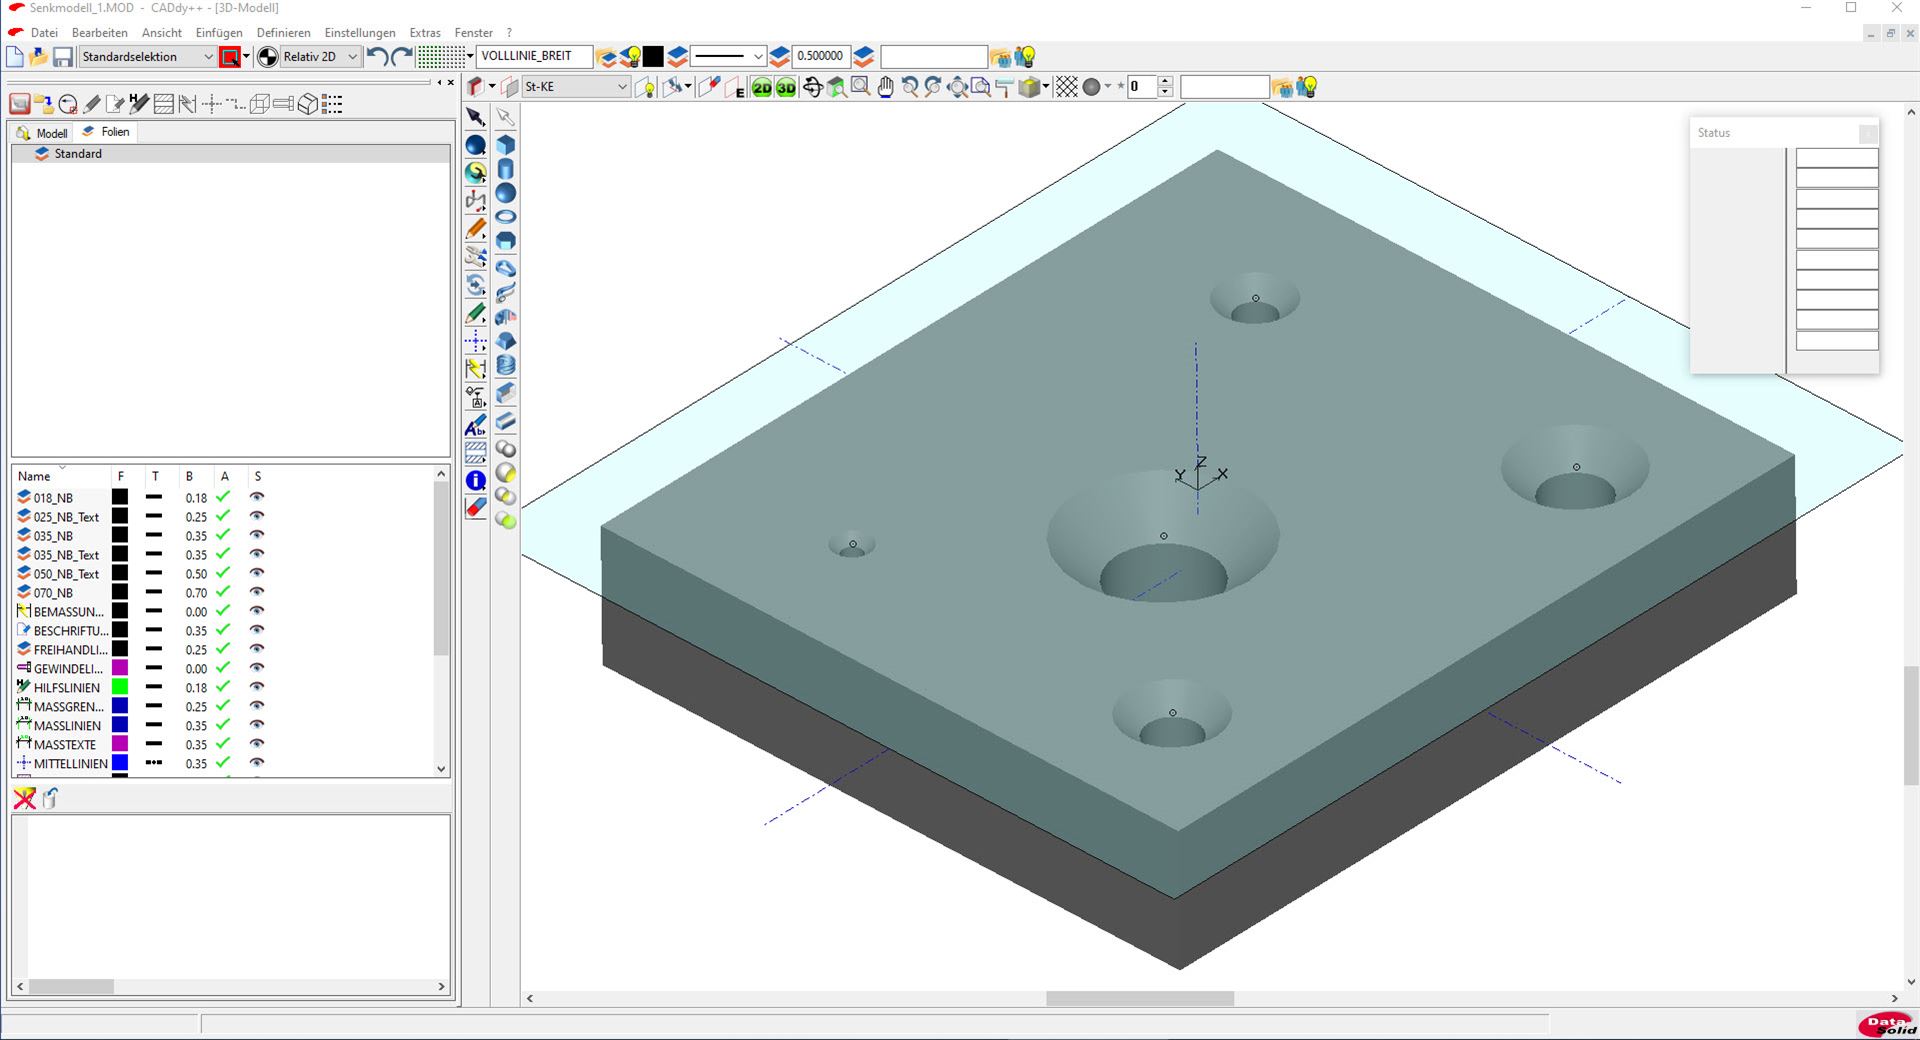Click the hatched mesh display icon
The height and width of the screenshot is (1040, 1920).
tap(1067, 88)
